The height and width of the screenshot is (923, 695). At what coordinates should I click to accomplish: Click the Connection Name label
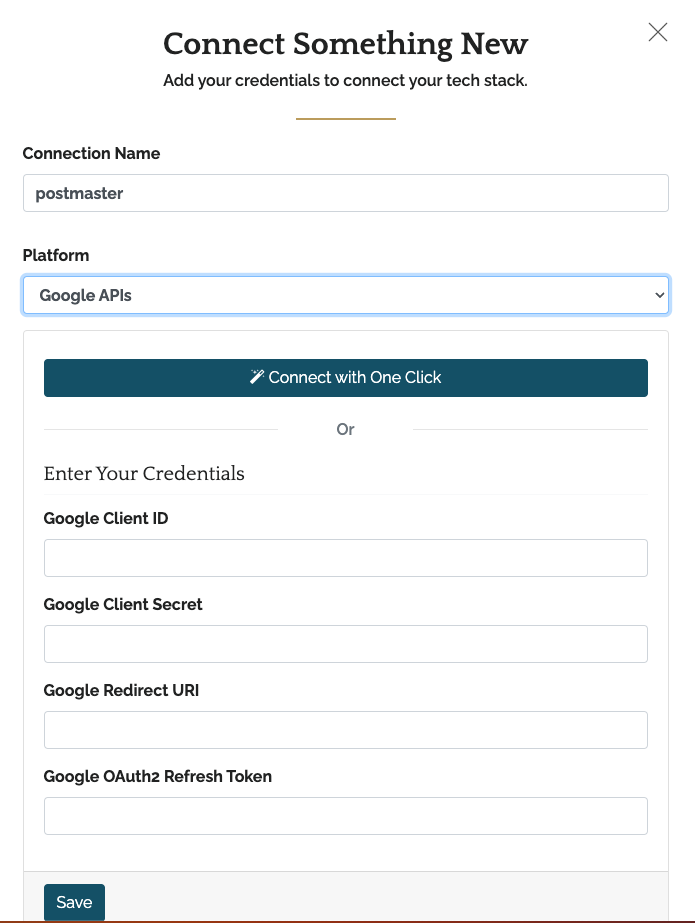[x=91, y=153]
